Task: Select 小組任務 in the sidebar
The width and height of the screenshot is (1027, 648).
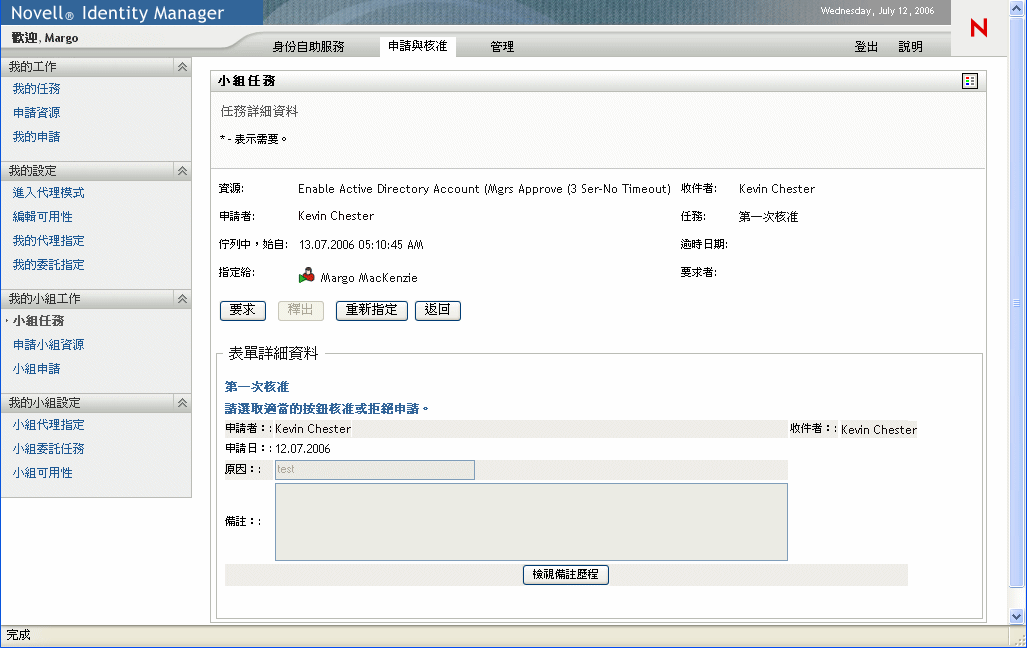Action: click(39, 320)
